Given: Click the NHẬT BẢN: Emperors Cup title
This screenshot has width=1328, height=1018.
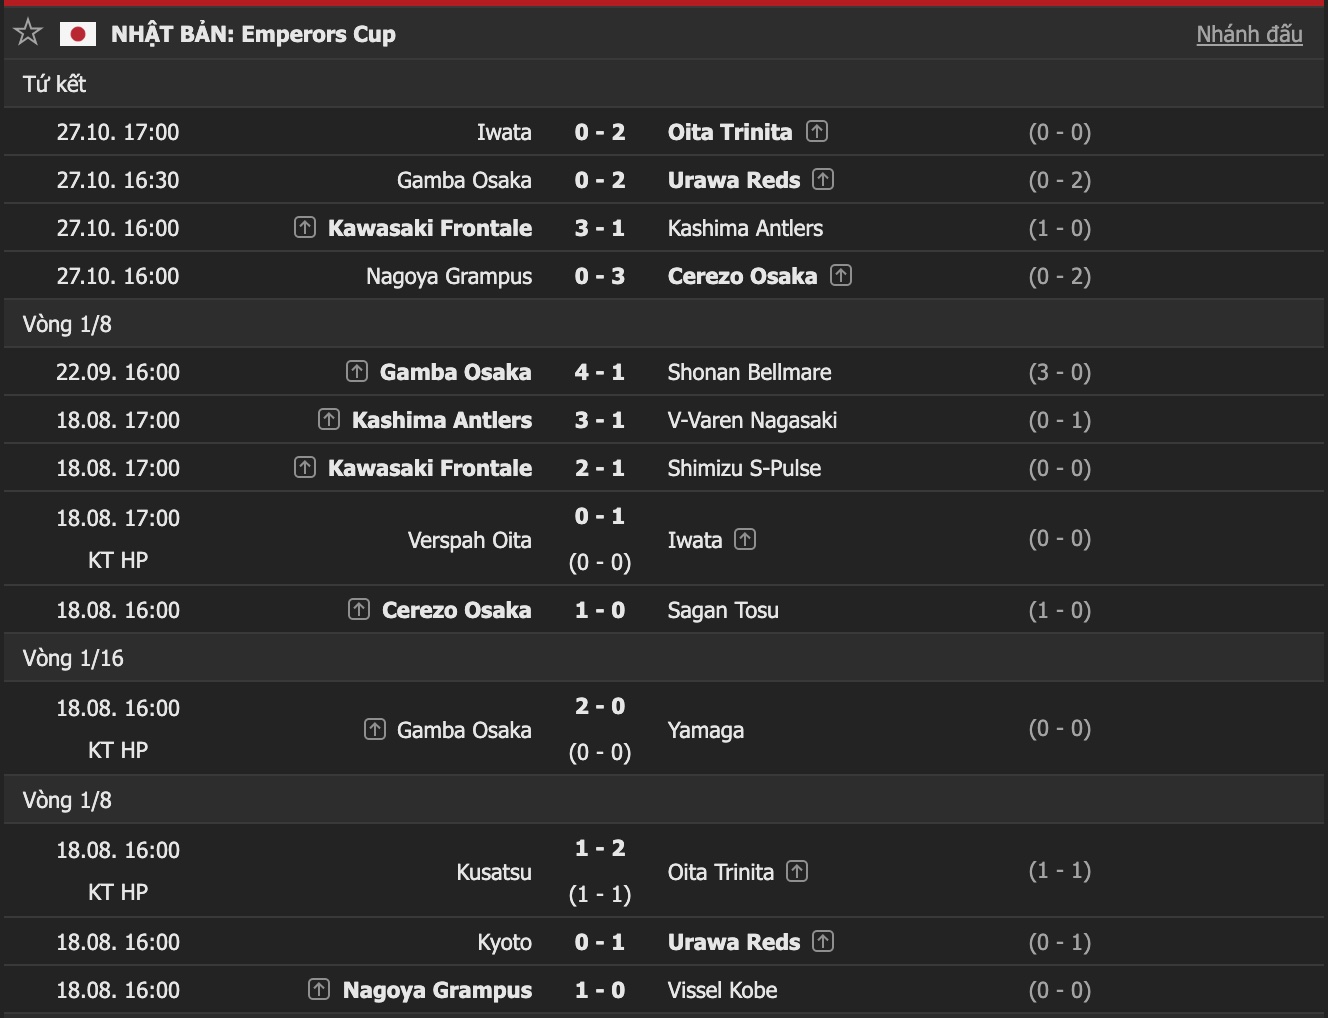Looking at the screenshot, I should [253, 34].
